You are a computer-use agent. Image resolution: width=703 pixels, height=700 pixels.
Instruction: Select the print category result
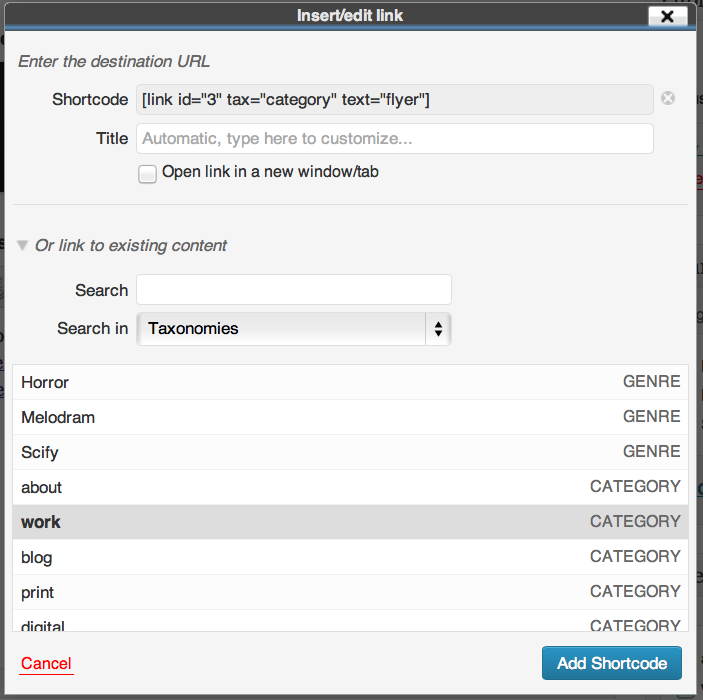[x=350, y=592]
